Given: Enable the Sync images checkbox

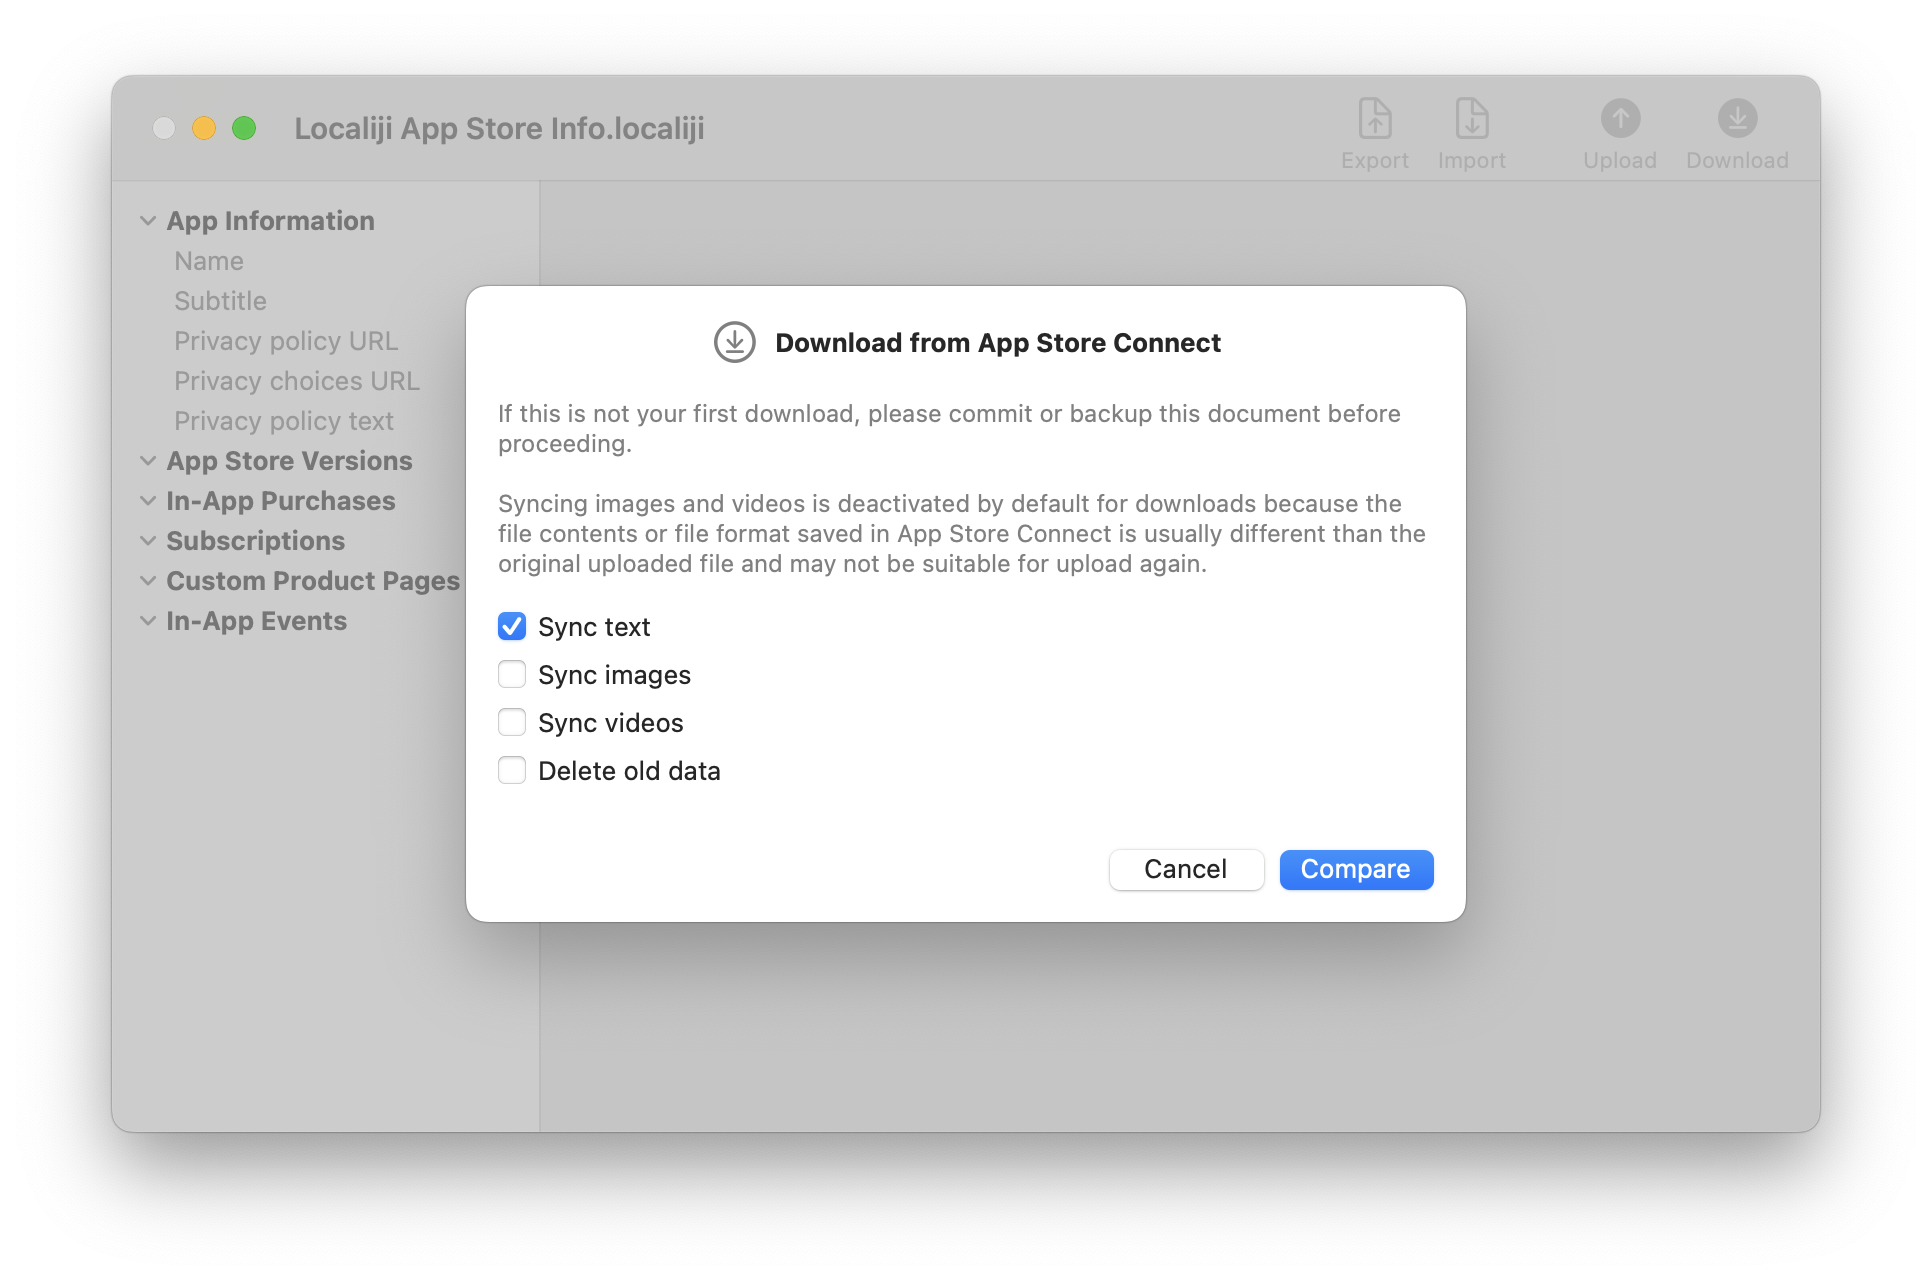Looking at the screenshot, I should 512,674.
